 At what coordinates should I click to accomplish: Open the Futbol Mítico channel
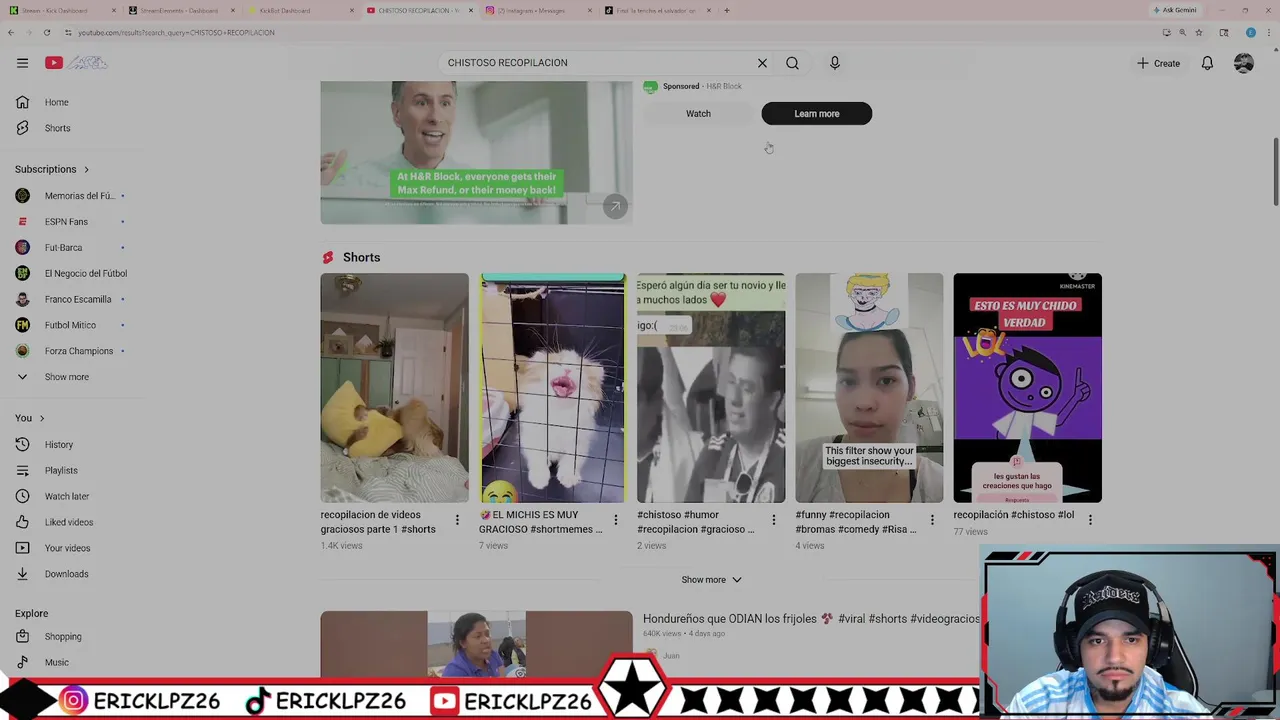pos(72,325)
